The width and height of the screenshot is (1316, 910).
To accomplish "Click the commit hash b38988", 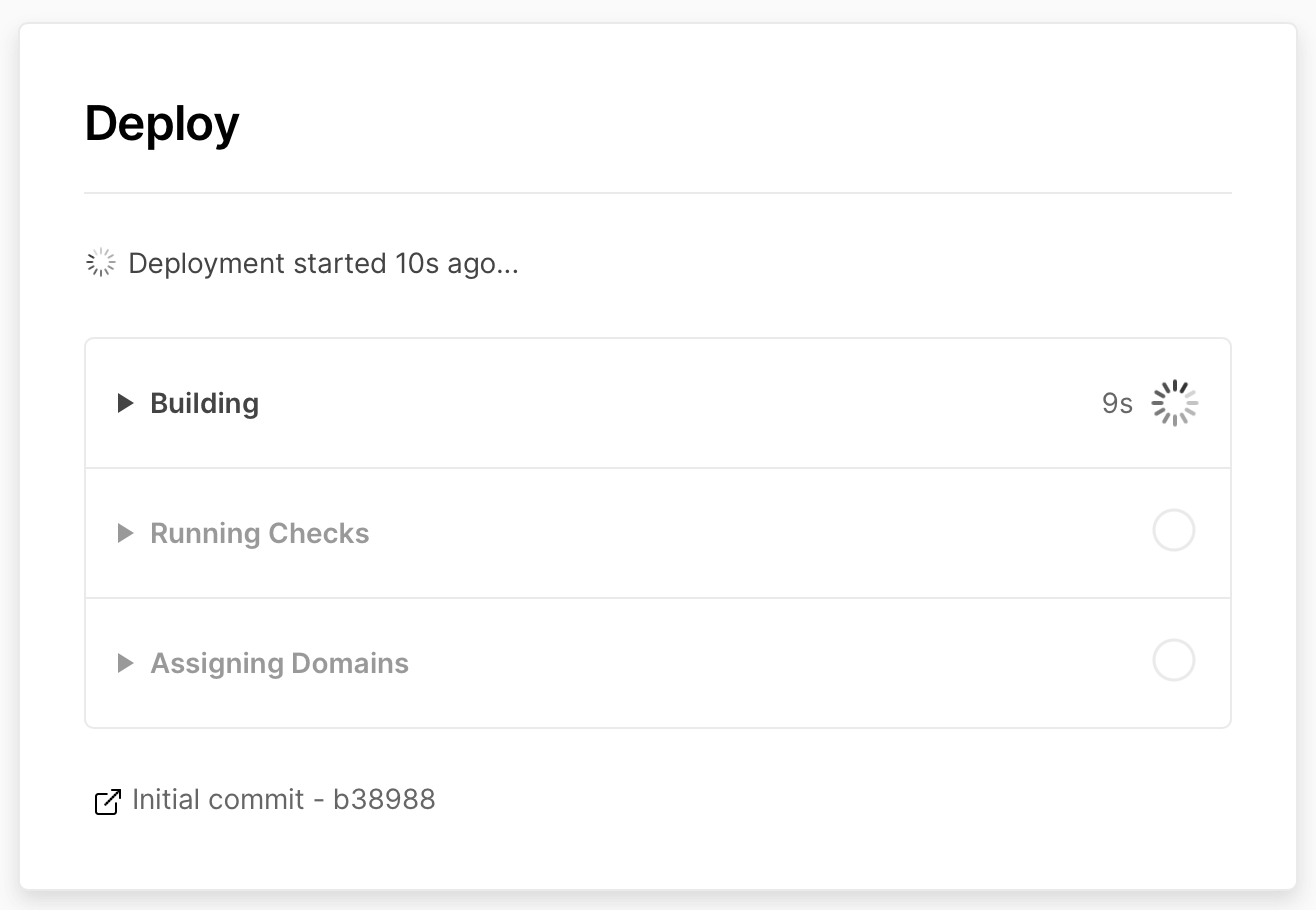I will click(385, 800).
